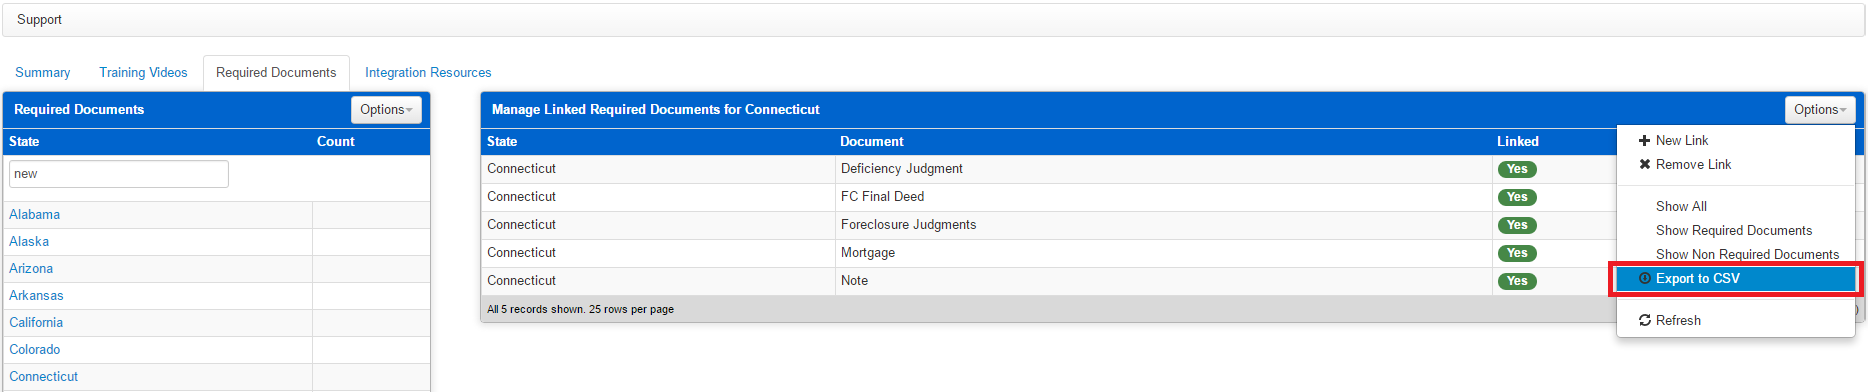Click the X icon beside Remove Link
Image resolution: width=1868 pixels, height=392 pixels.
(1644, 165)
